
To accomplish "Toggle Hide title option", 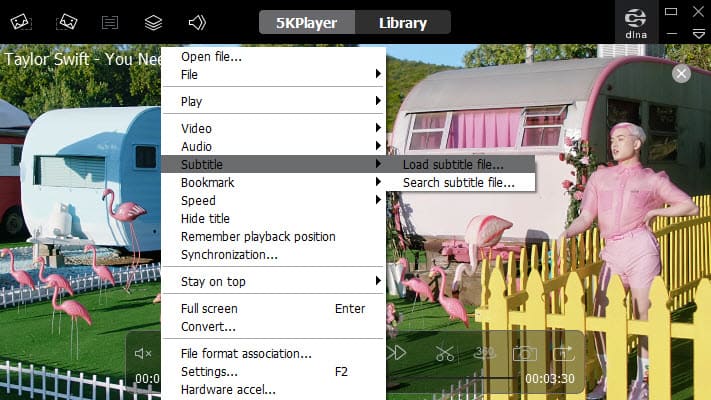I will [x=273, y=219].
